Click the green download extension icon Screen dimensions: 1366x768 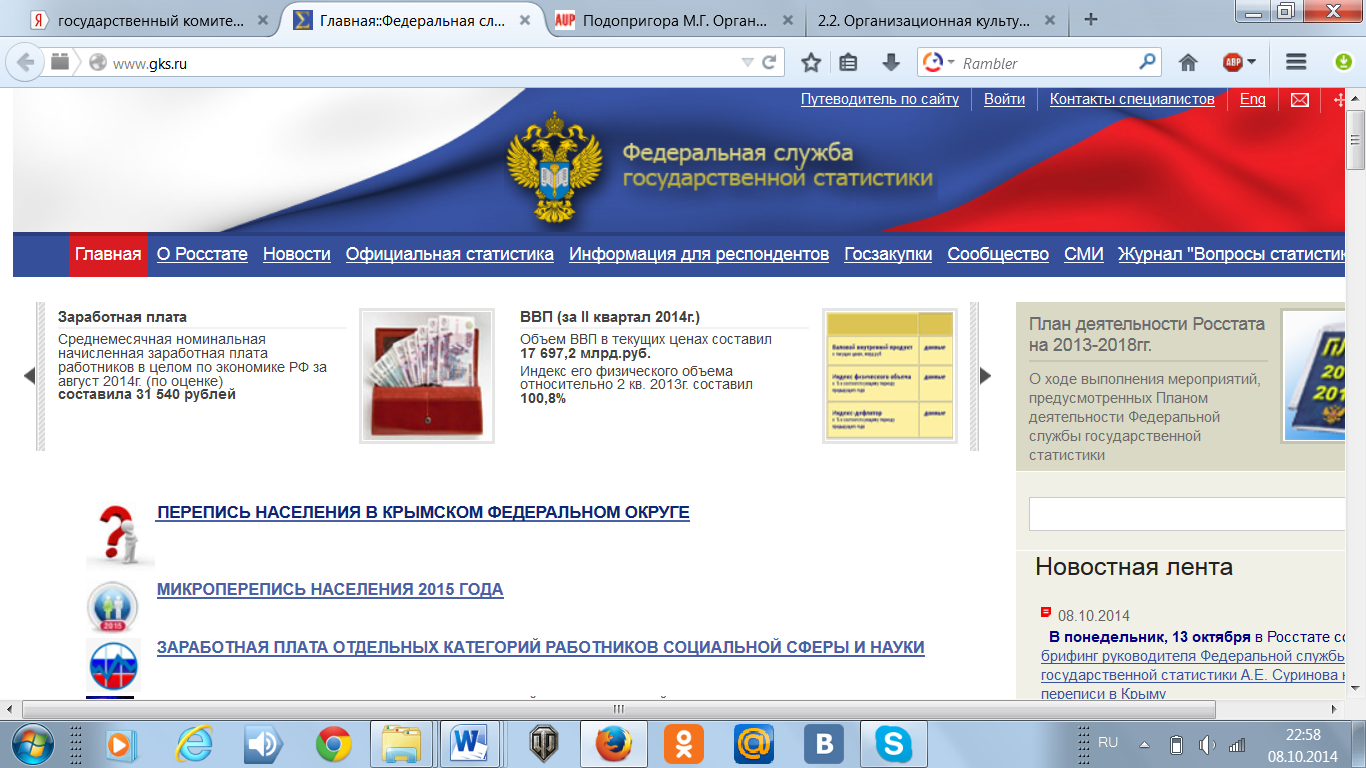1345,62
